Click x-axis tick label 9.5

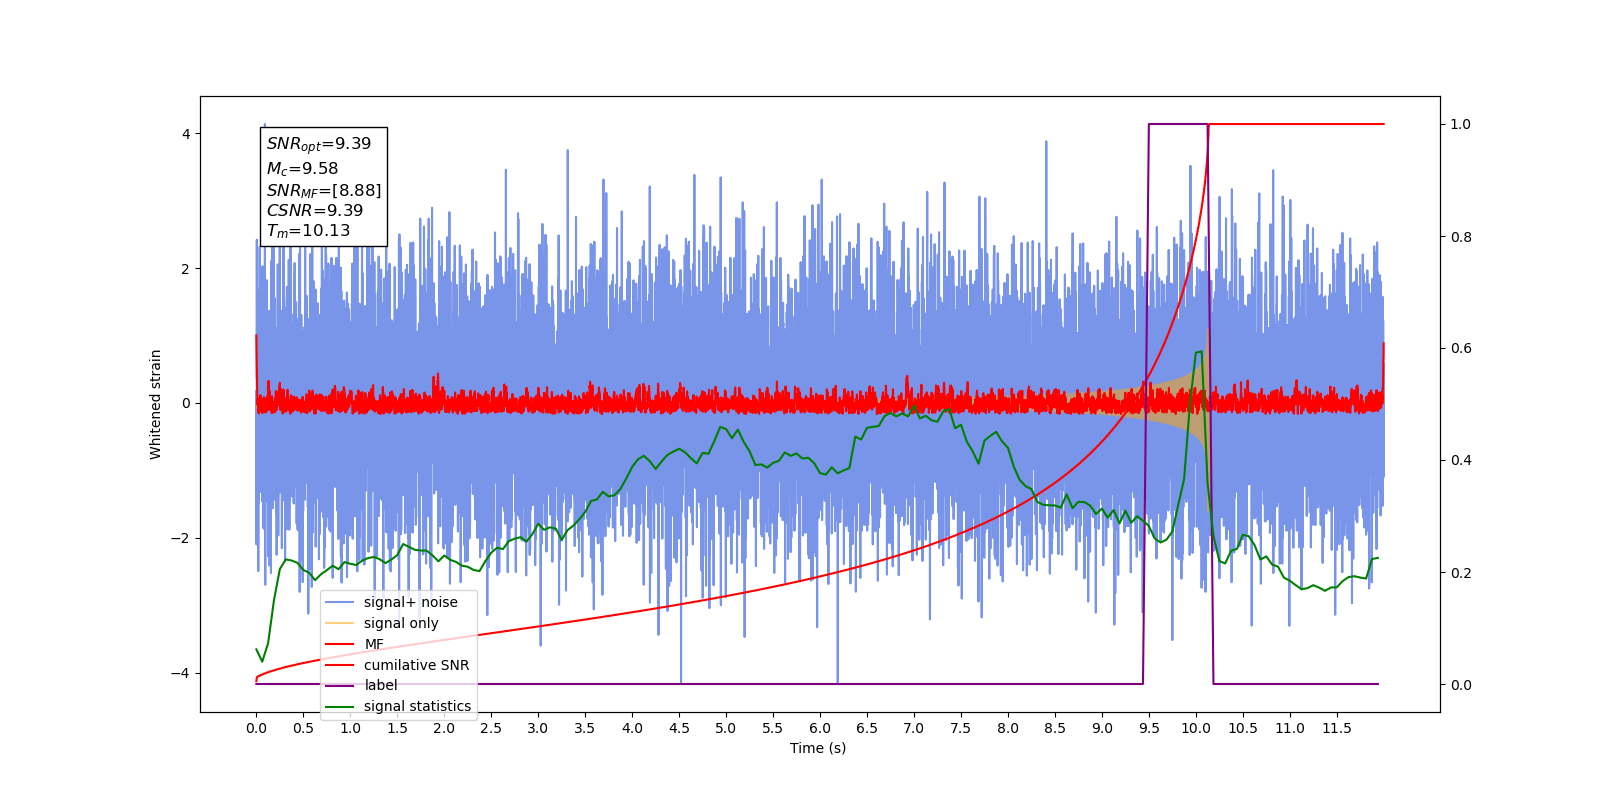click(1149, 728)
